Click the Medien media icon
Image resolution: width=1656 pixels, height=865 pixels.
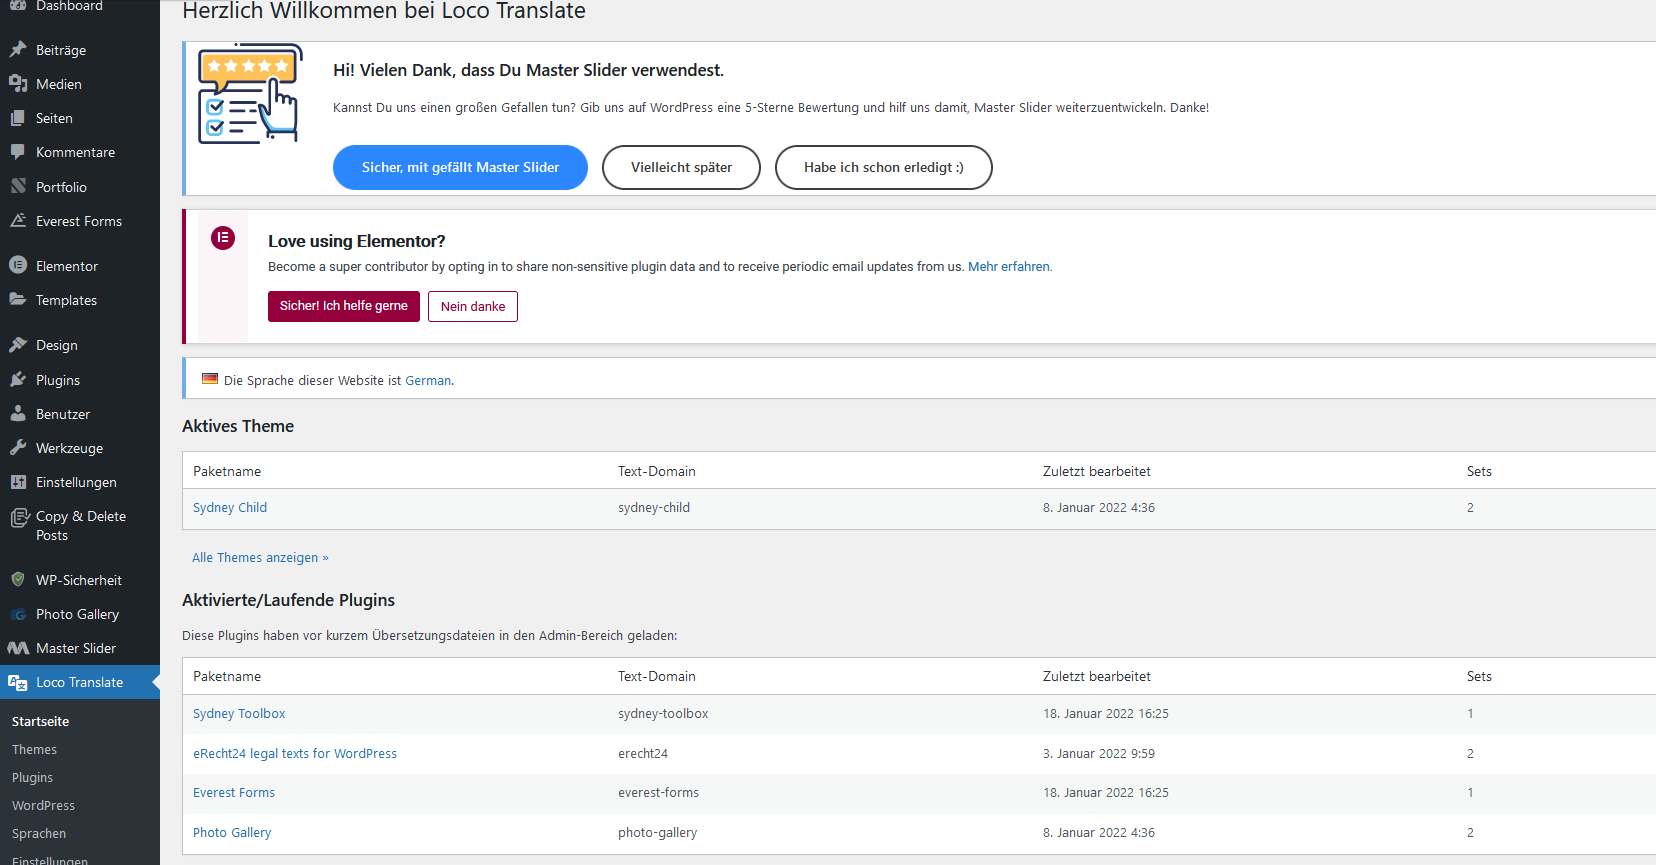click(x=18, y=84)
